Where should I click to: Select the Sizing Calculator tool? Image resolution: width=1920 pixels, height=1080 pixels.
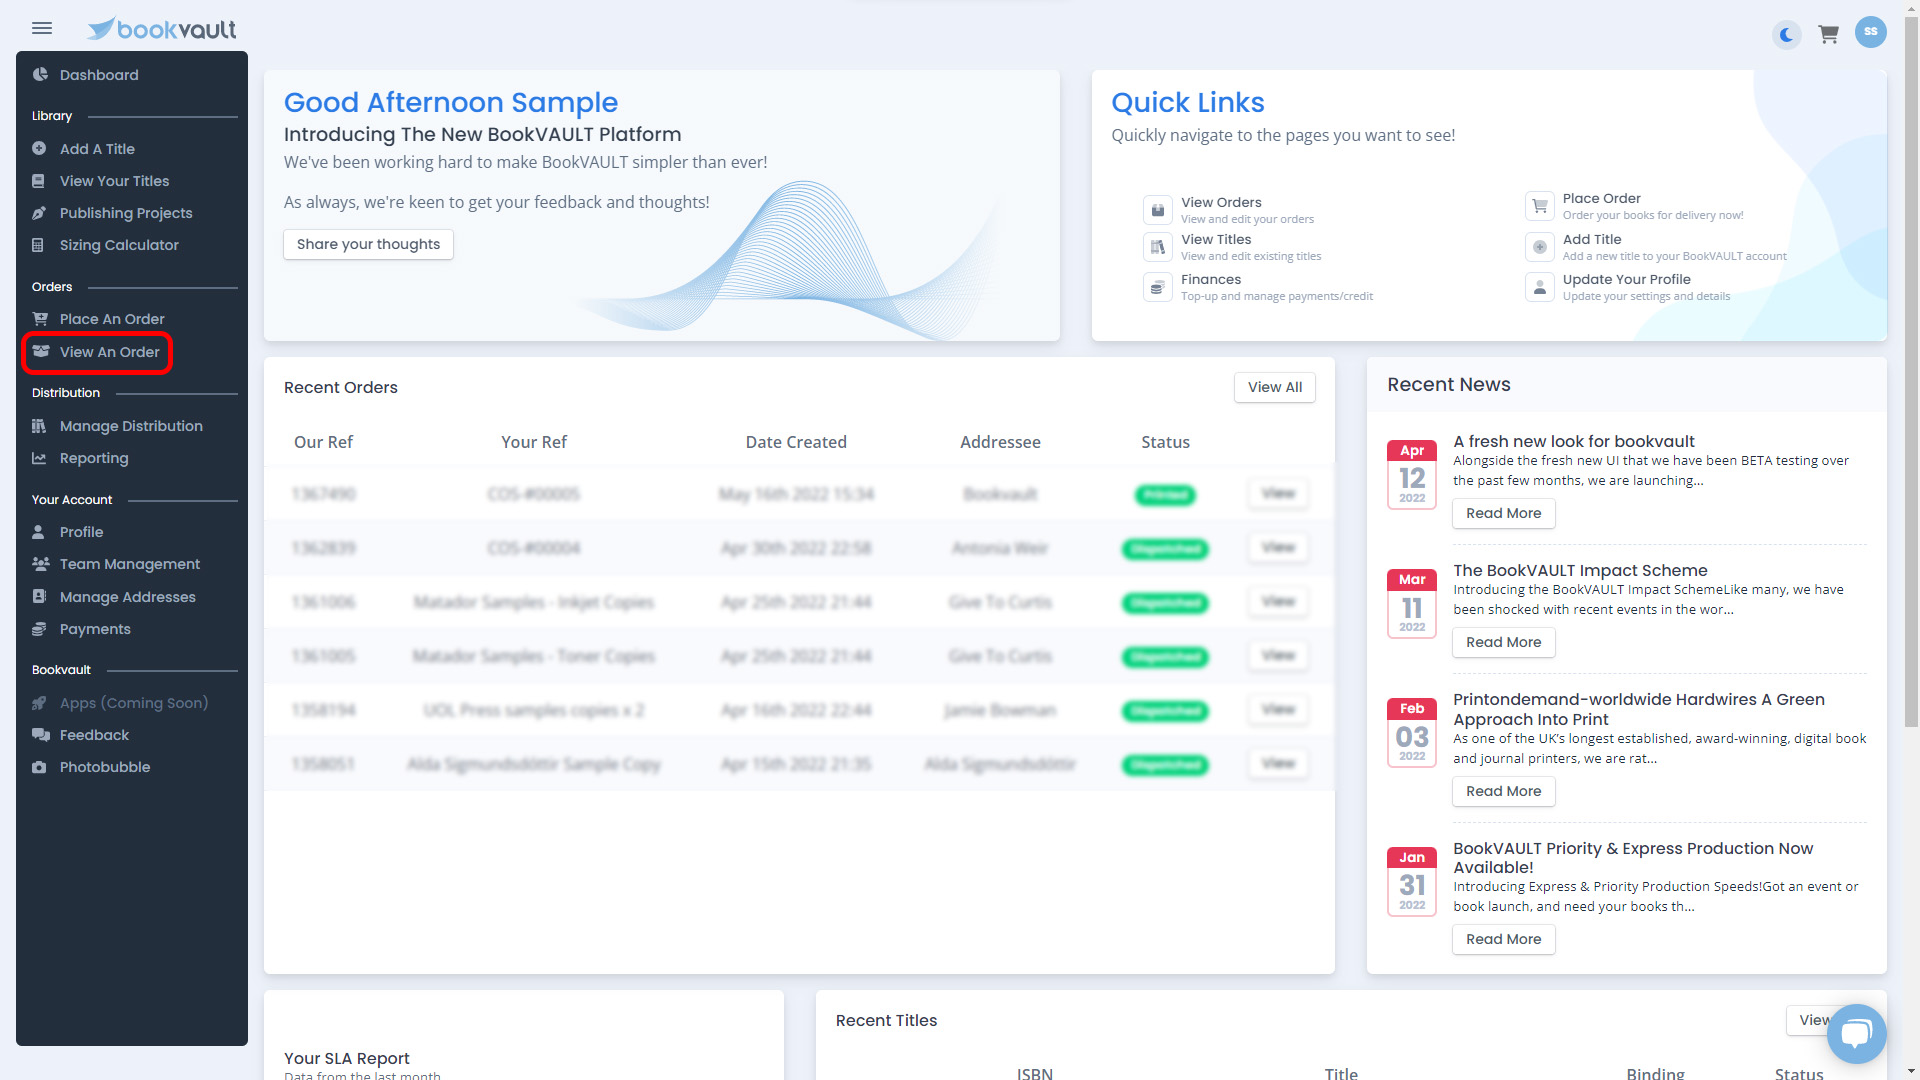[118, 245]
